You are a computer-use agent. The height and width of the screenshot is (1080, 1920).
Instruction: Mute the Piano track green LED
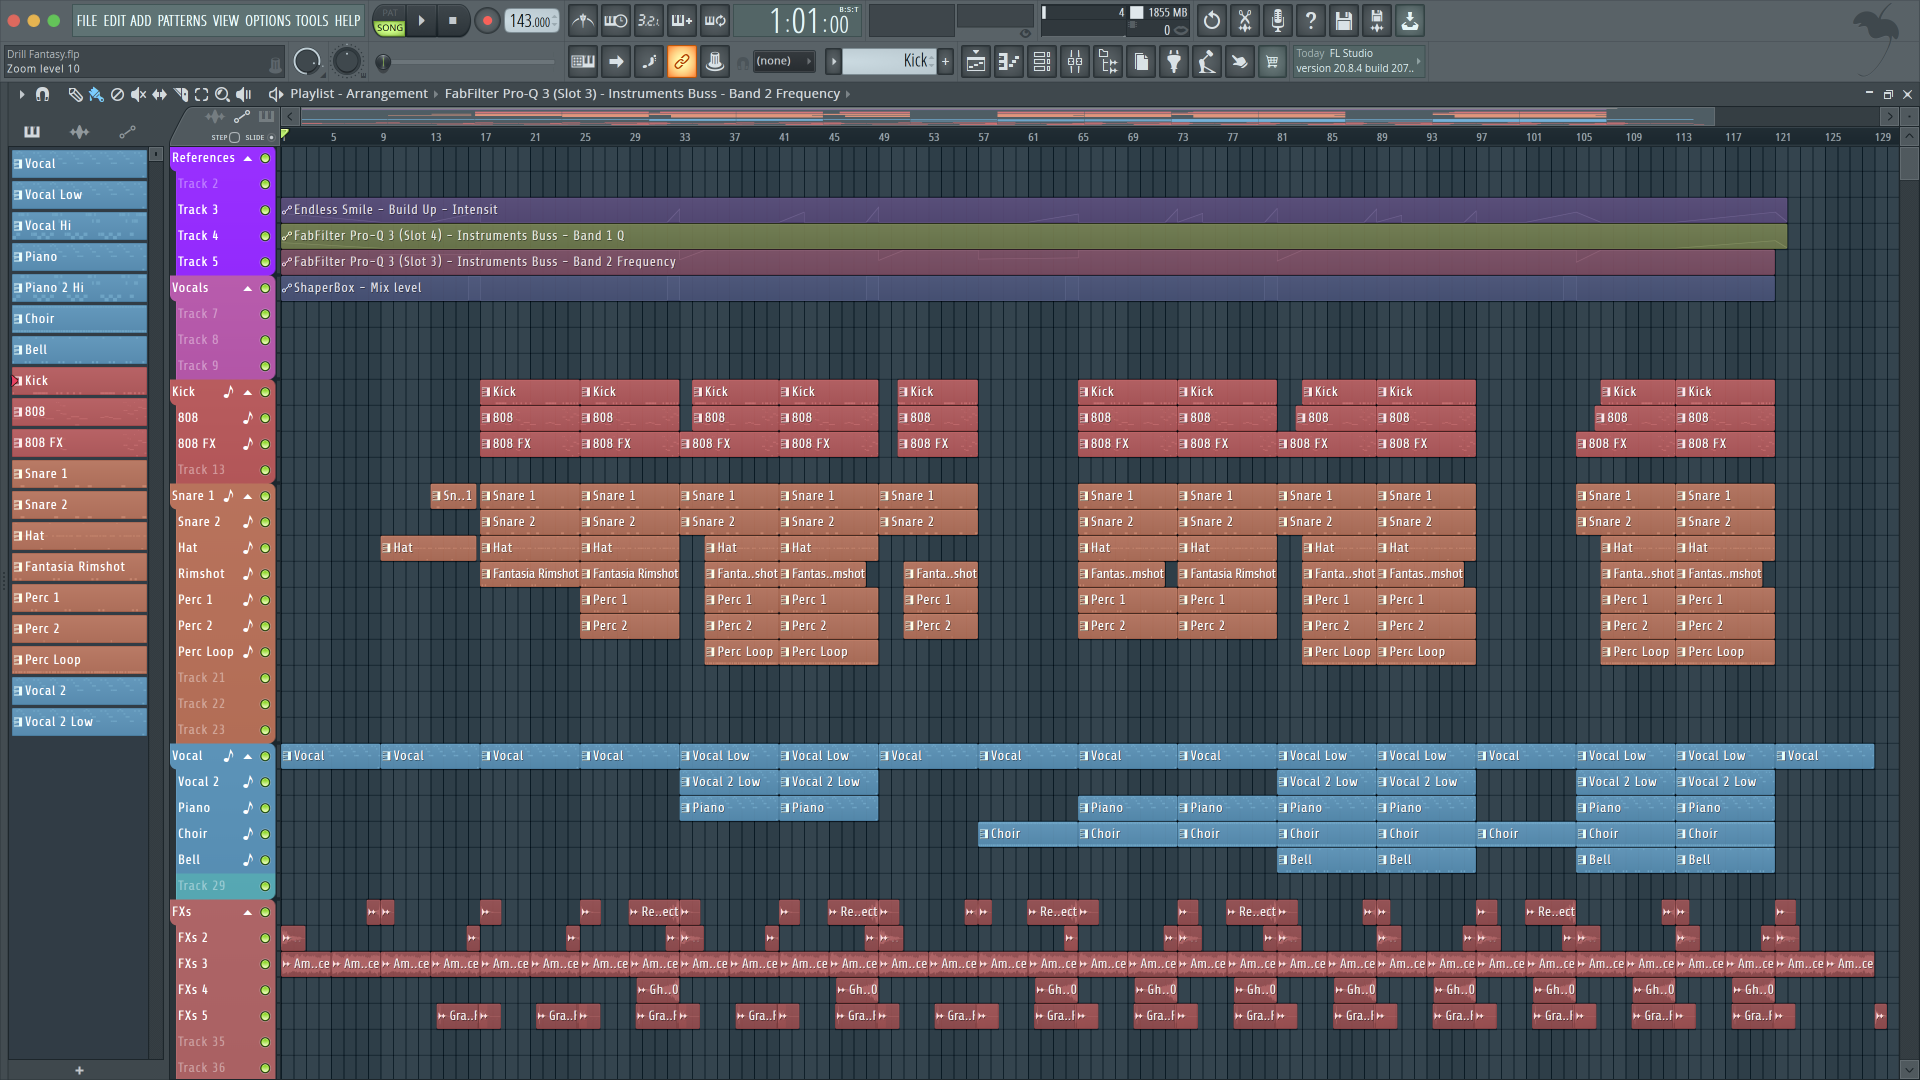pyautogui.click(x=265, y=808)
